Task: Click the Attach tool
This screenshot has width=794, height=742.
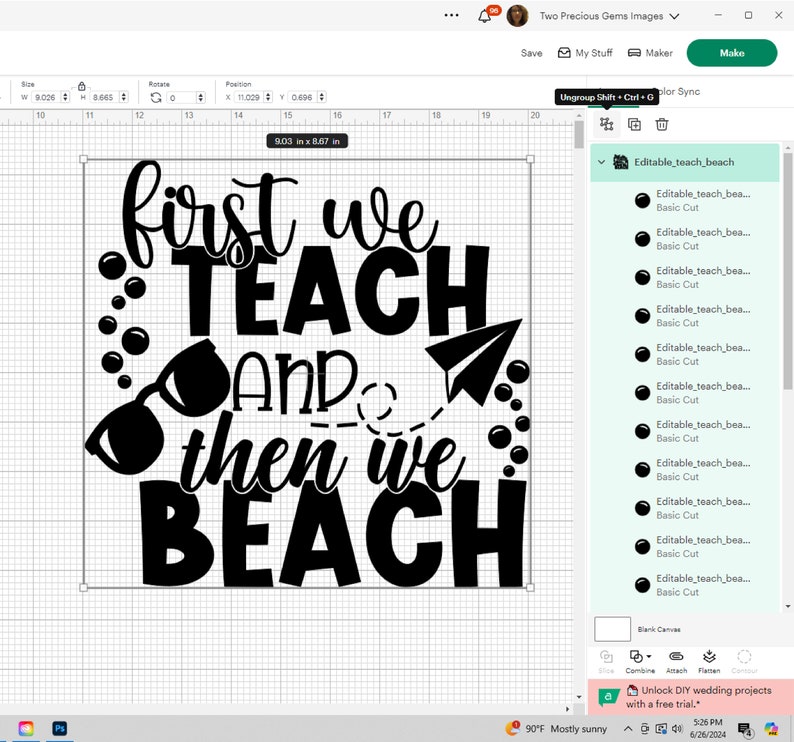Action: pos(676,661)
